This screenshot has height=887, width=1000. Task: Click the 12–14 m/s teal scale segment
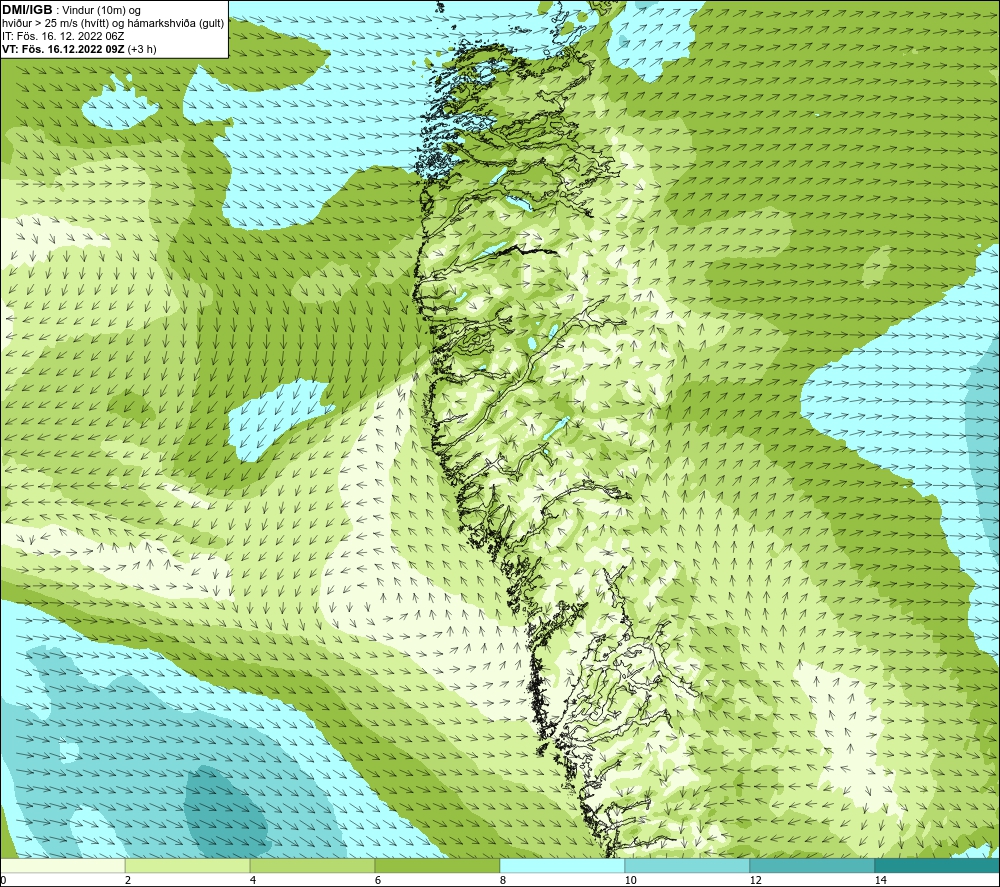(x=812, y=866)
